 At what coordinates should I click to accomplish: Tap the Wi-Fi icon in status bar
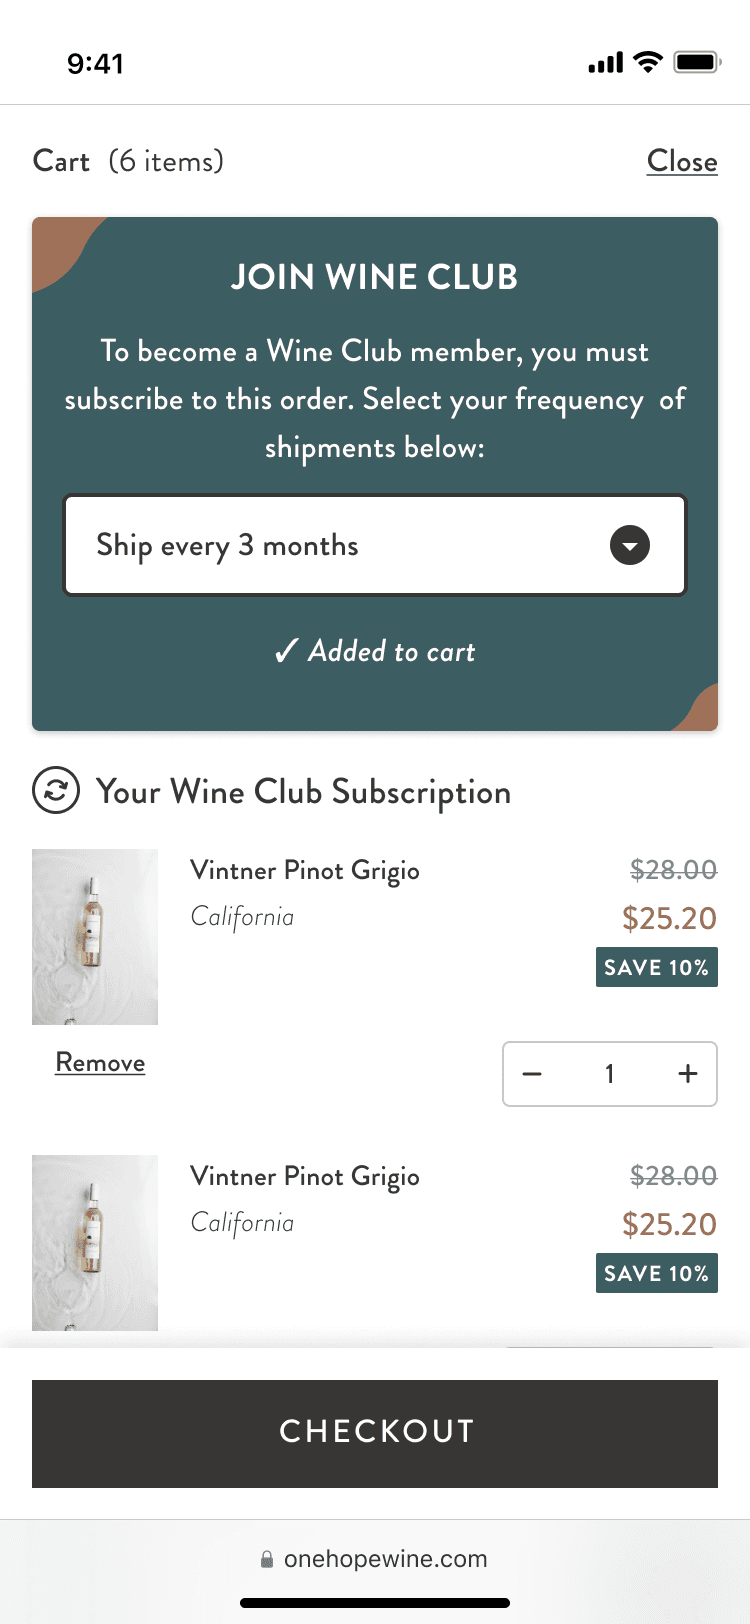[x=649, y=63]
